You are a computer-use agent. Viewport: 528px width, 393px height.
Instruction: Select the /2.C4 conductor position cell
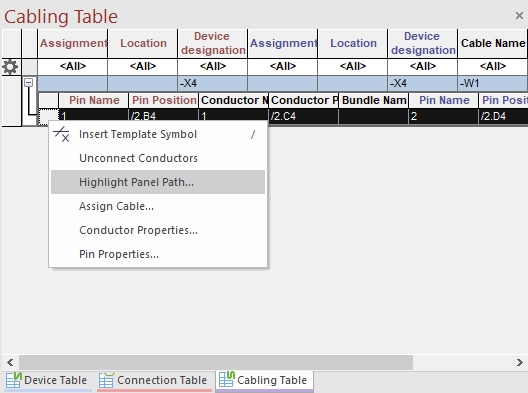pyautogui.click(x=304, y=116)
